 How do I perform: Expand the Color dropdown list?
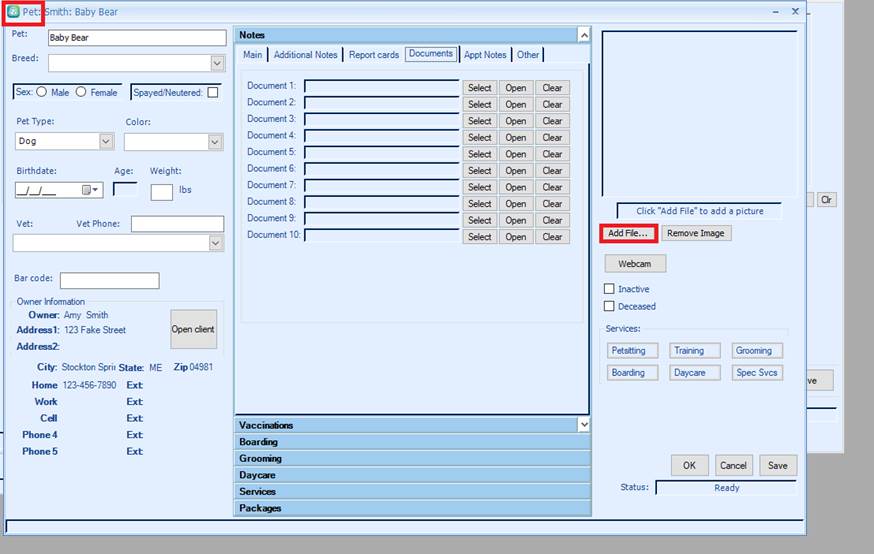coord(215,142)
